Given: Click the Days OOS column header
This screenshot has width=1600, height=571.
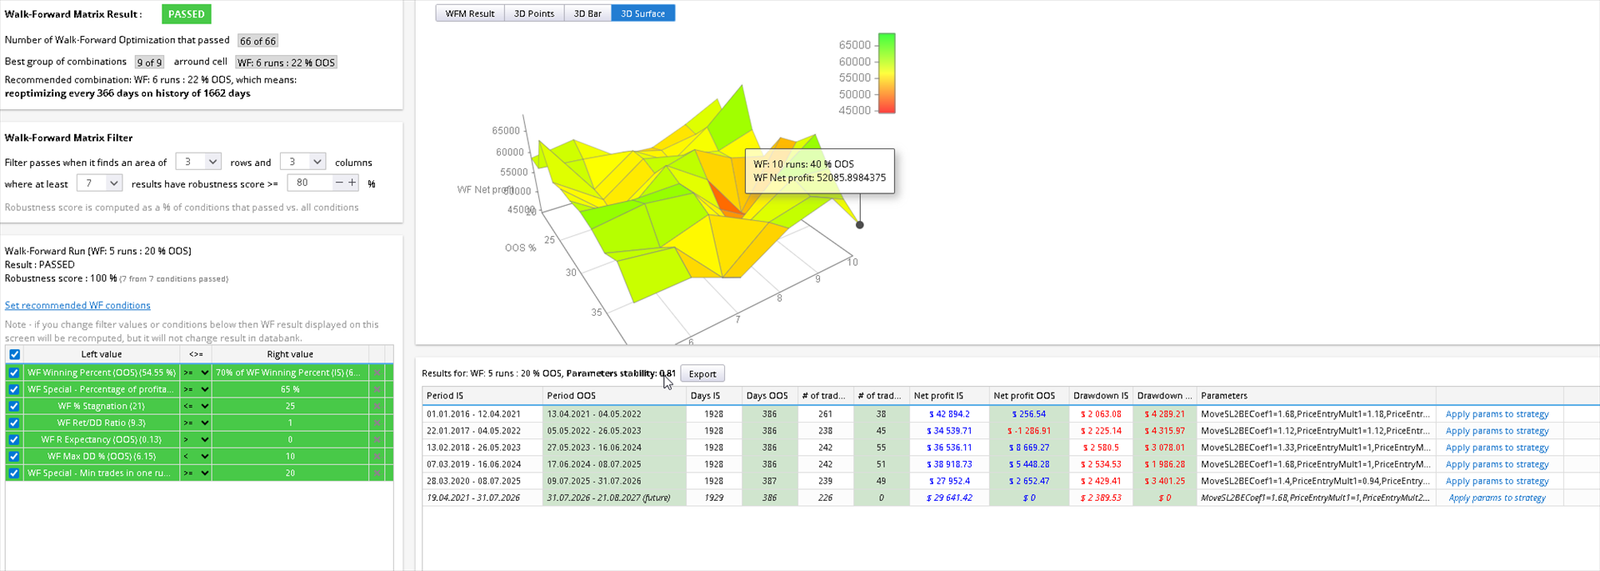Looking at the screenshot, I should point(768,396).
